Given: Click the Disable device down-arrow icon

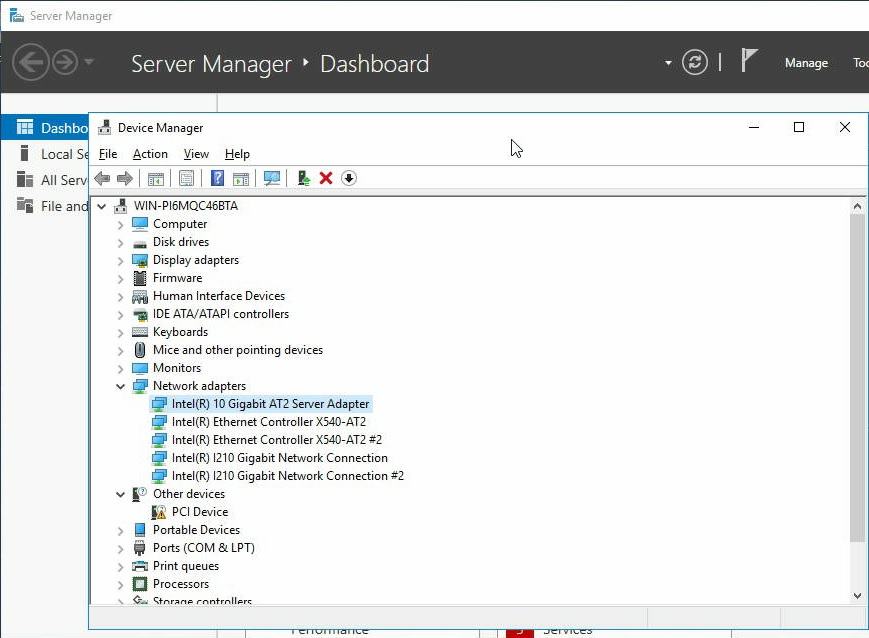Looking at the screenshot, I should [x=349, y=178].
